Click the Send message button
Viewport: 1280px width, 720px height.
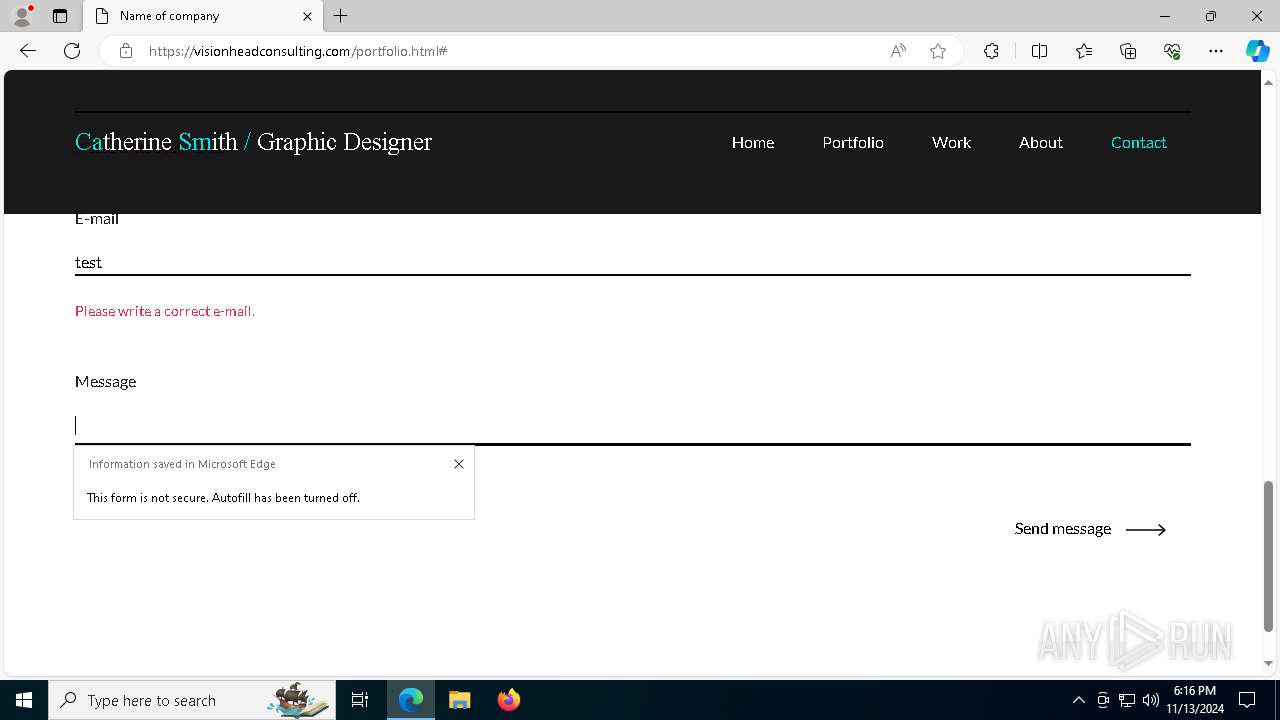tap(1090, 529)
